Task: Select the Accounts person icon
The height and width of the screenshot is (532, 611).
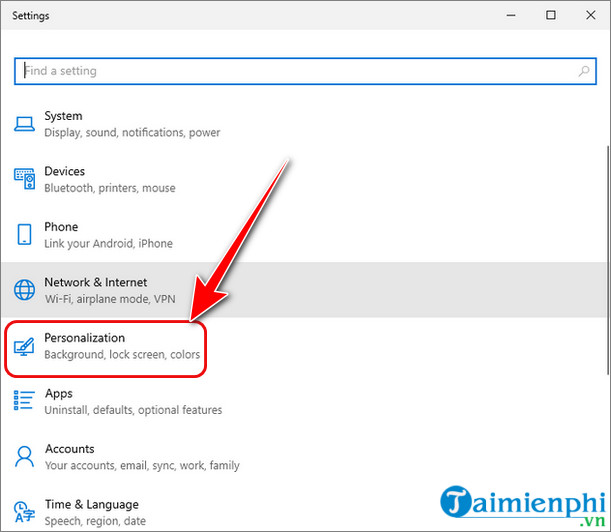Action: pyautogui.click(x=24, y=456)
